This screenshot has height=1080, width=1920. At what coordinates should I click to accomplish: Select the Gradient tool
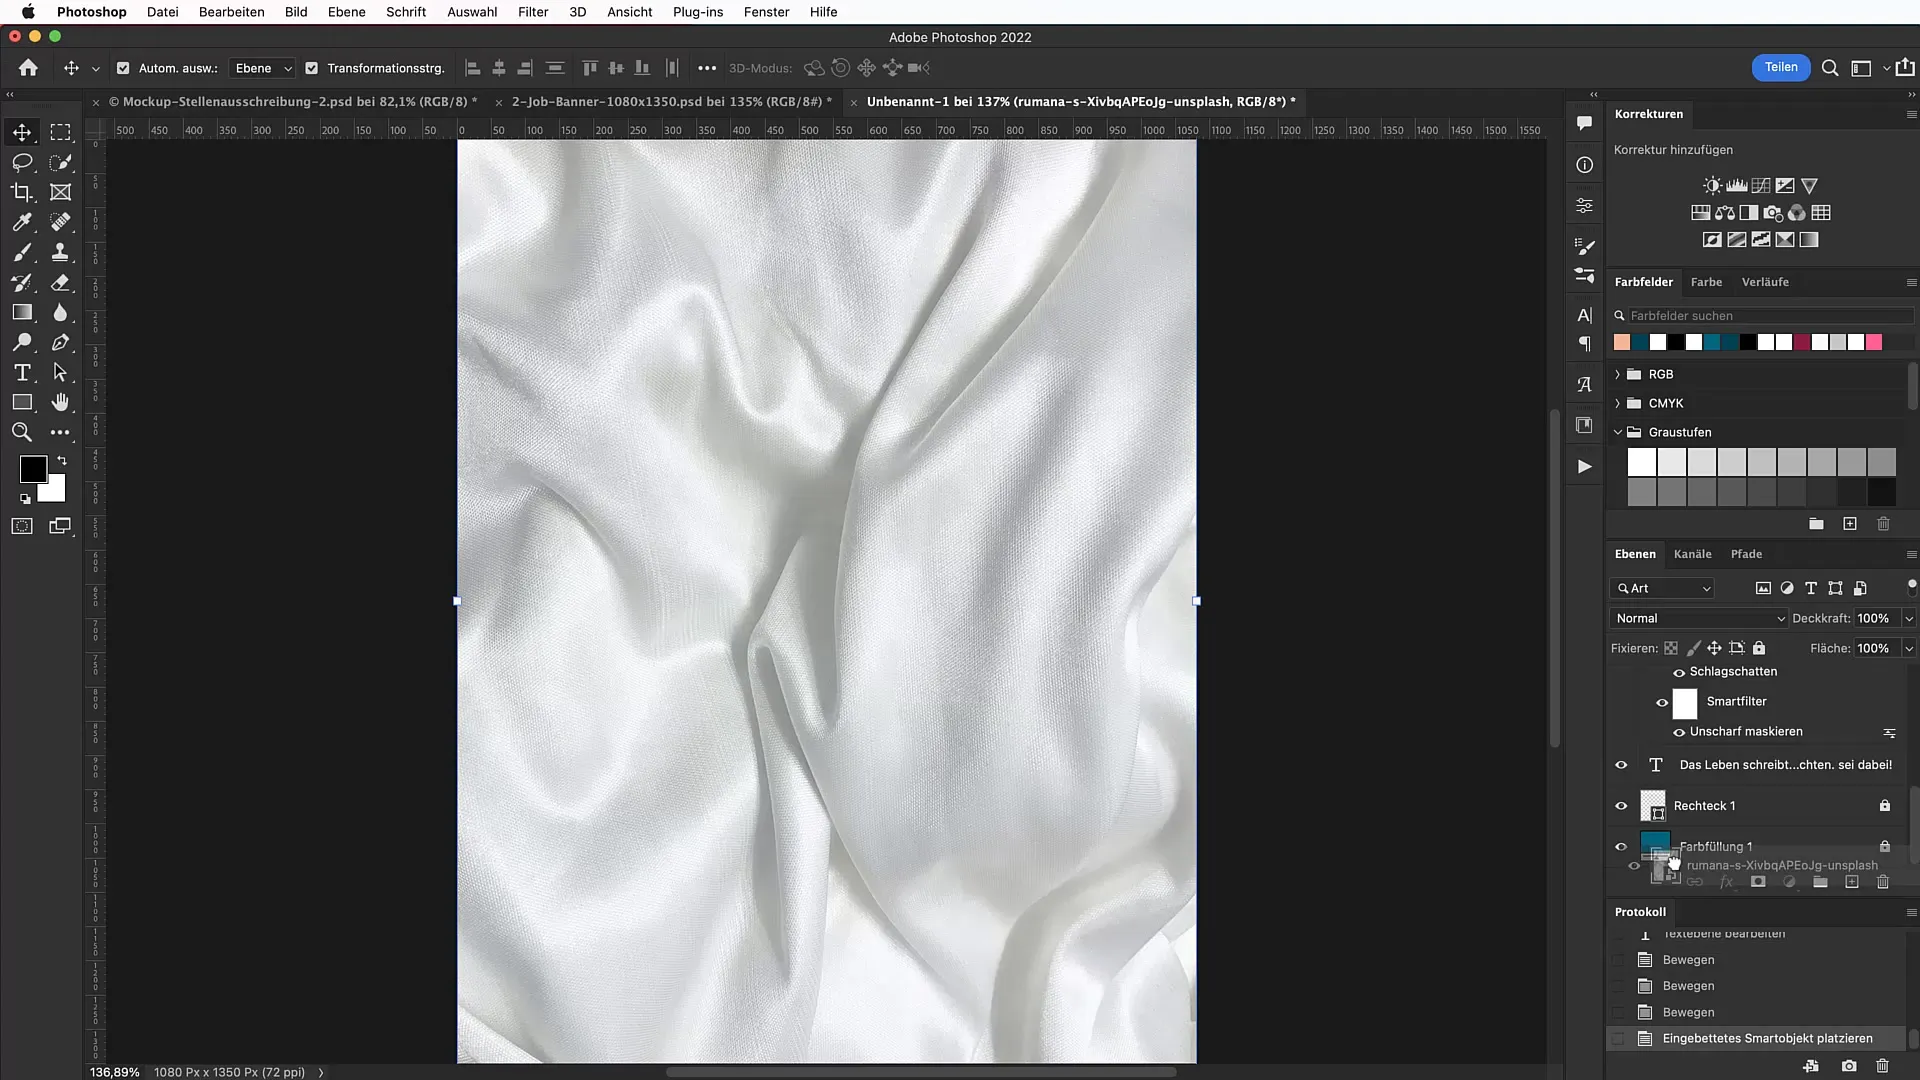point(22,312)
